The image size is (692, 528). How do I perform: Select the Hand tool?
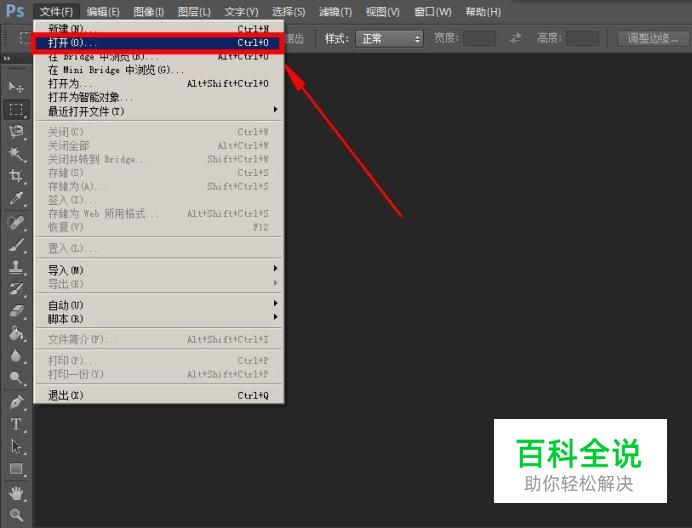[x=16, y=493]
